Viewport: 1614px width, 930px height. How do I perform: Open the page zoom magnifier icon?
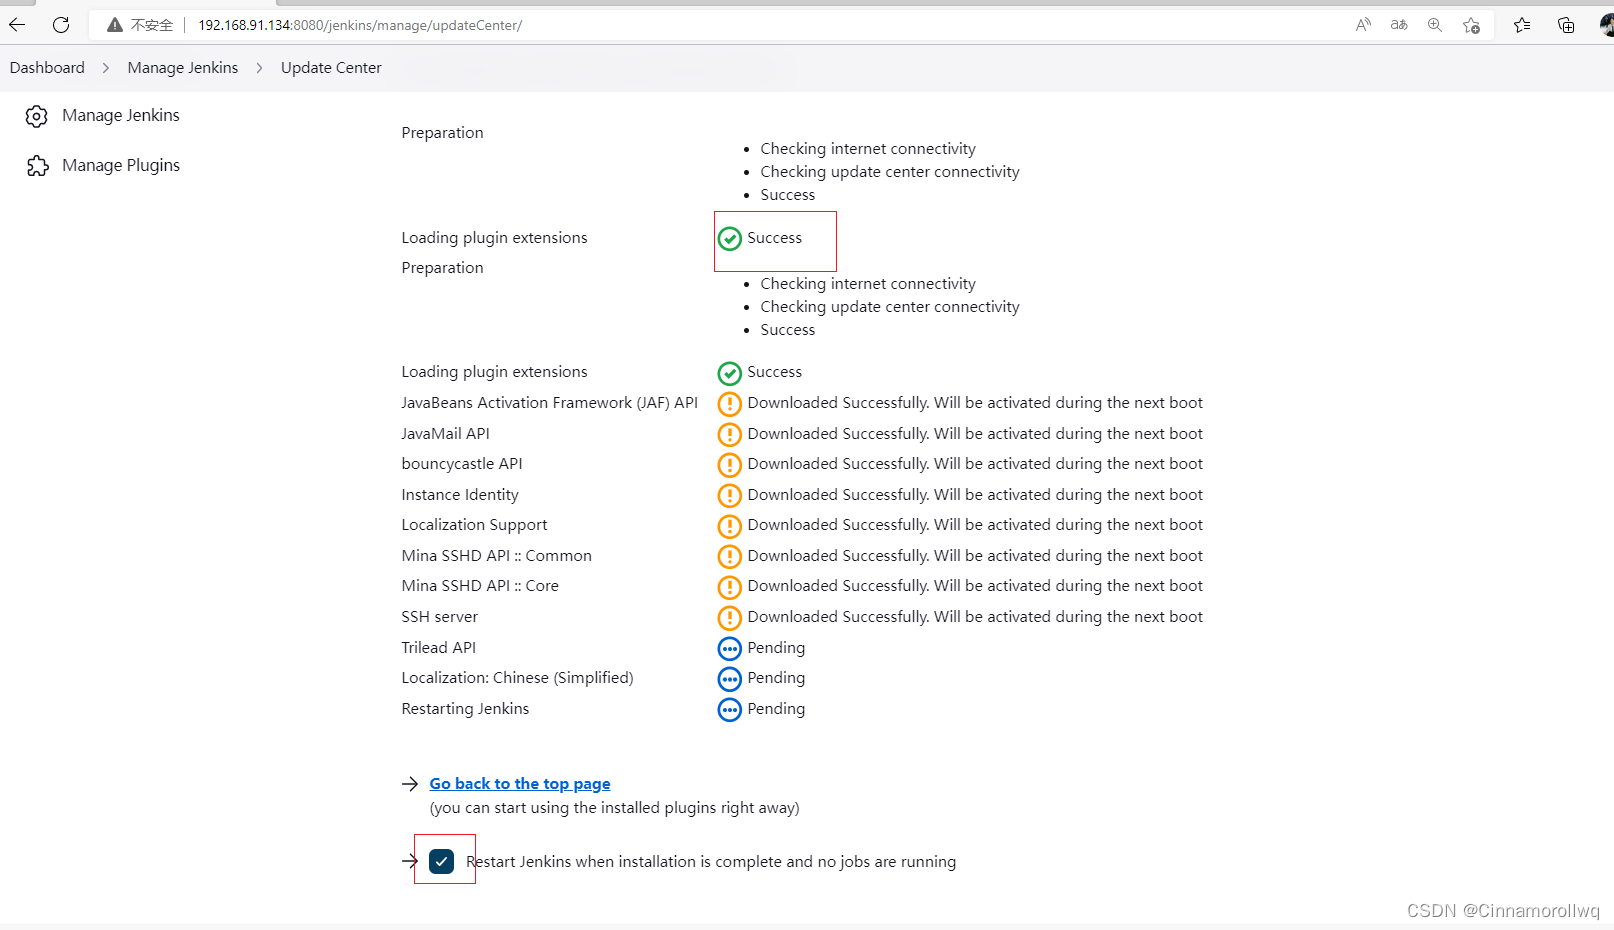click(x=1435, y=25)
